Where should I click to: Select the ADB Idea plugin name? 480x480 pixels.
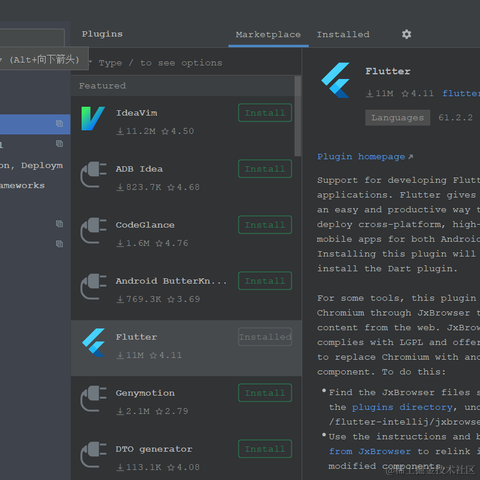tap(139, 169)
